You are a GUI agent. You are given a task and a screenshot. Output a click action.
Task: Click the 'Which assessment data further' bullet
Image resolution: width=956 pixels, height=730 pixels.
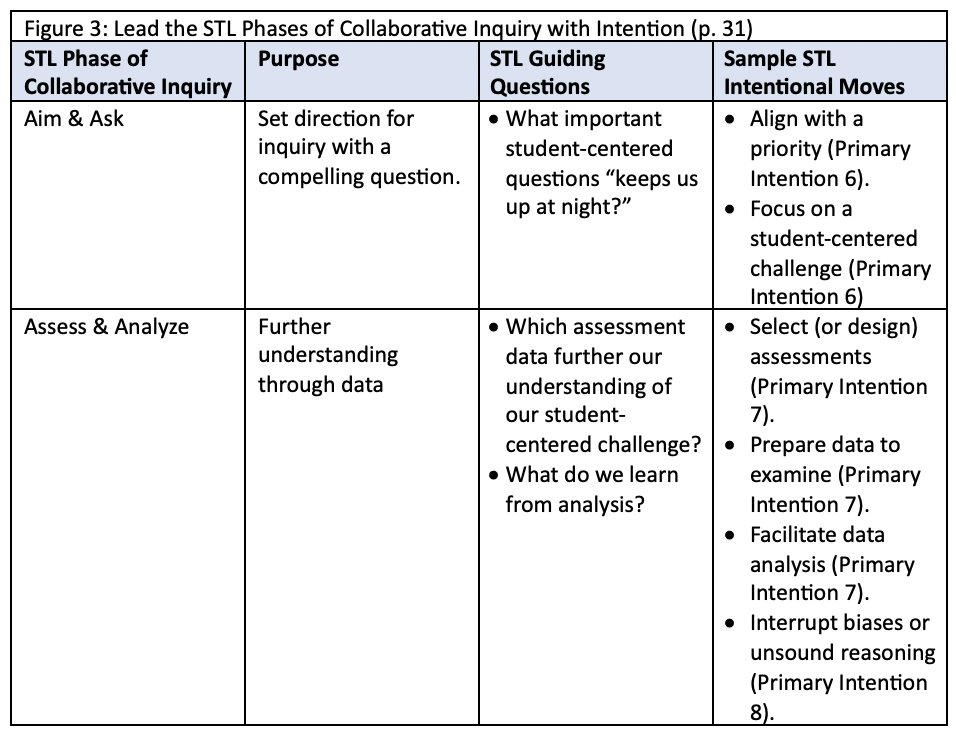[x=596, y=385]
